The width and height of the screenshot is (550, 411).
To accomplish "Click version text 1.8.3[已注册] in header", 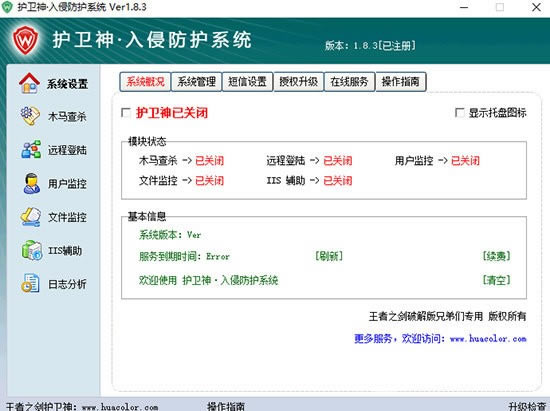I will [384, 46].
